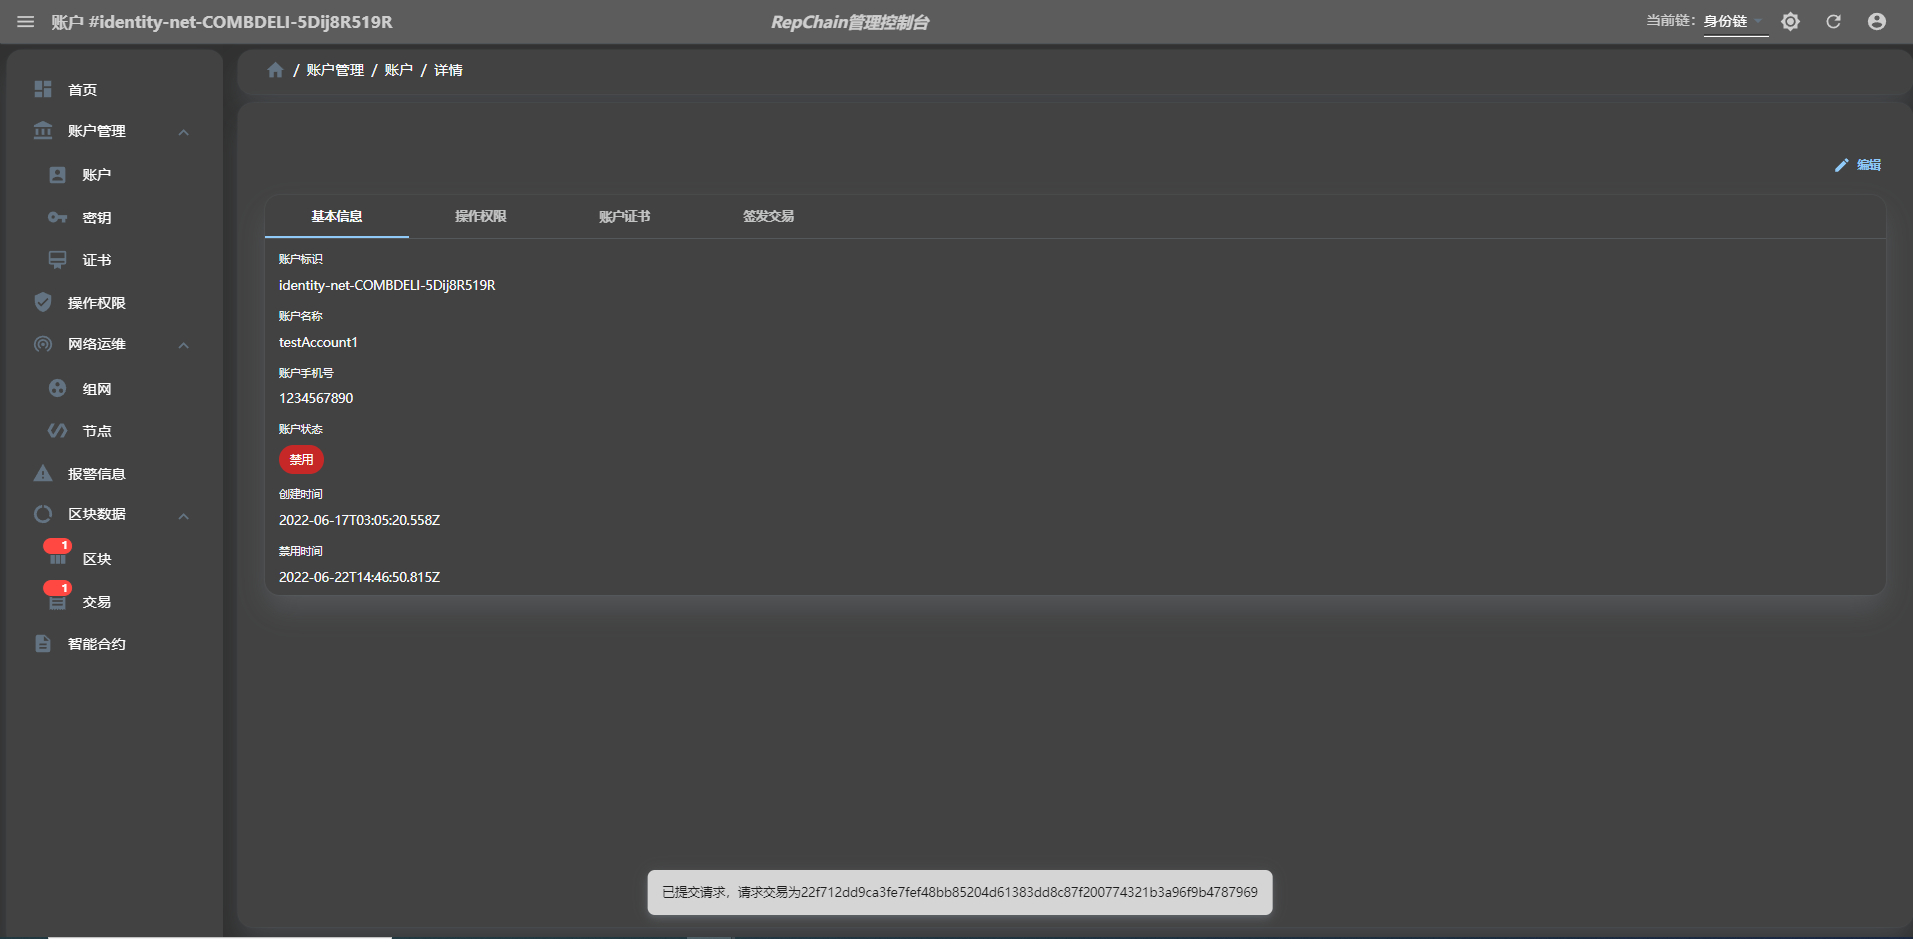Viewport: 1913px width, 939px height.
Task: Click the home dashboard icon in sidebar
Action: (x=43, y=89)
